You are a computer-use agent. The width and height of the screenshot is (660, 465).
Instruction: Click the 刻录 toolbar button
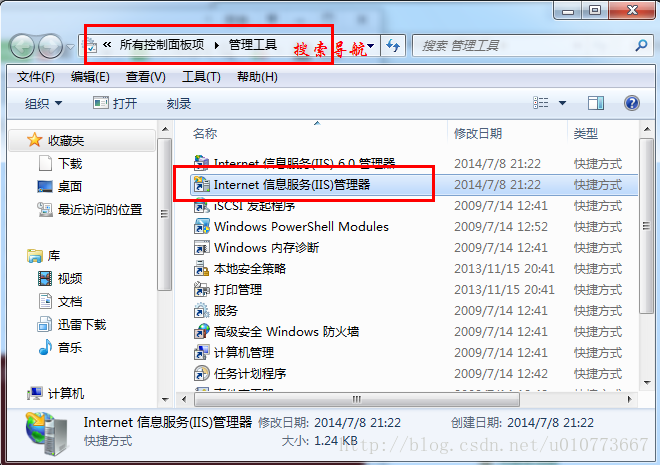point(178,104)
